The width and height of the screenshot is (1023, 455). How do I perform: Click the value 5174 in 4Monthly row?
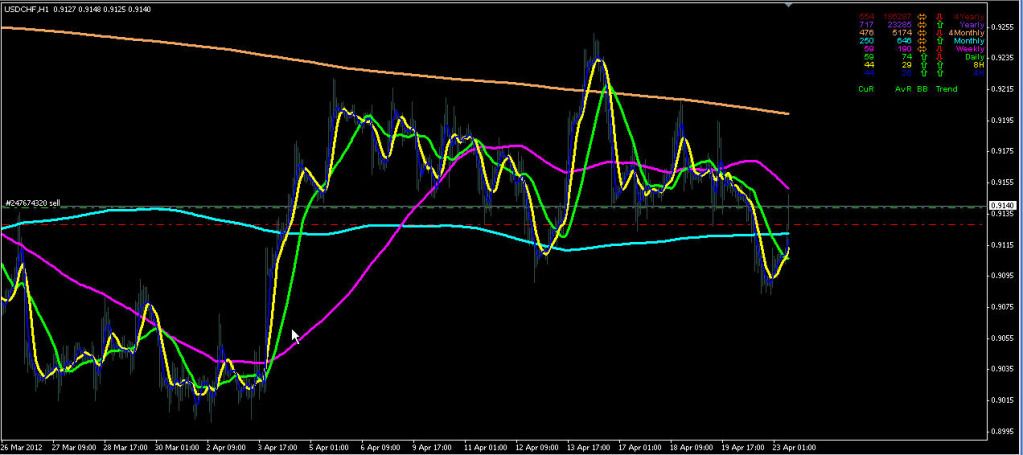(902, 33)
